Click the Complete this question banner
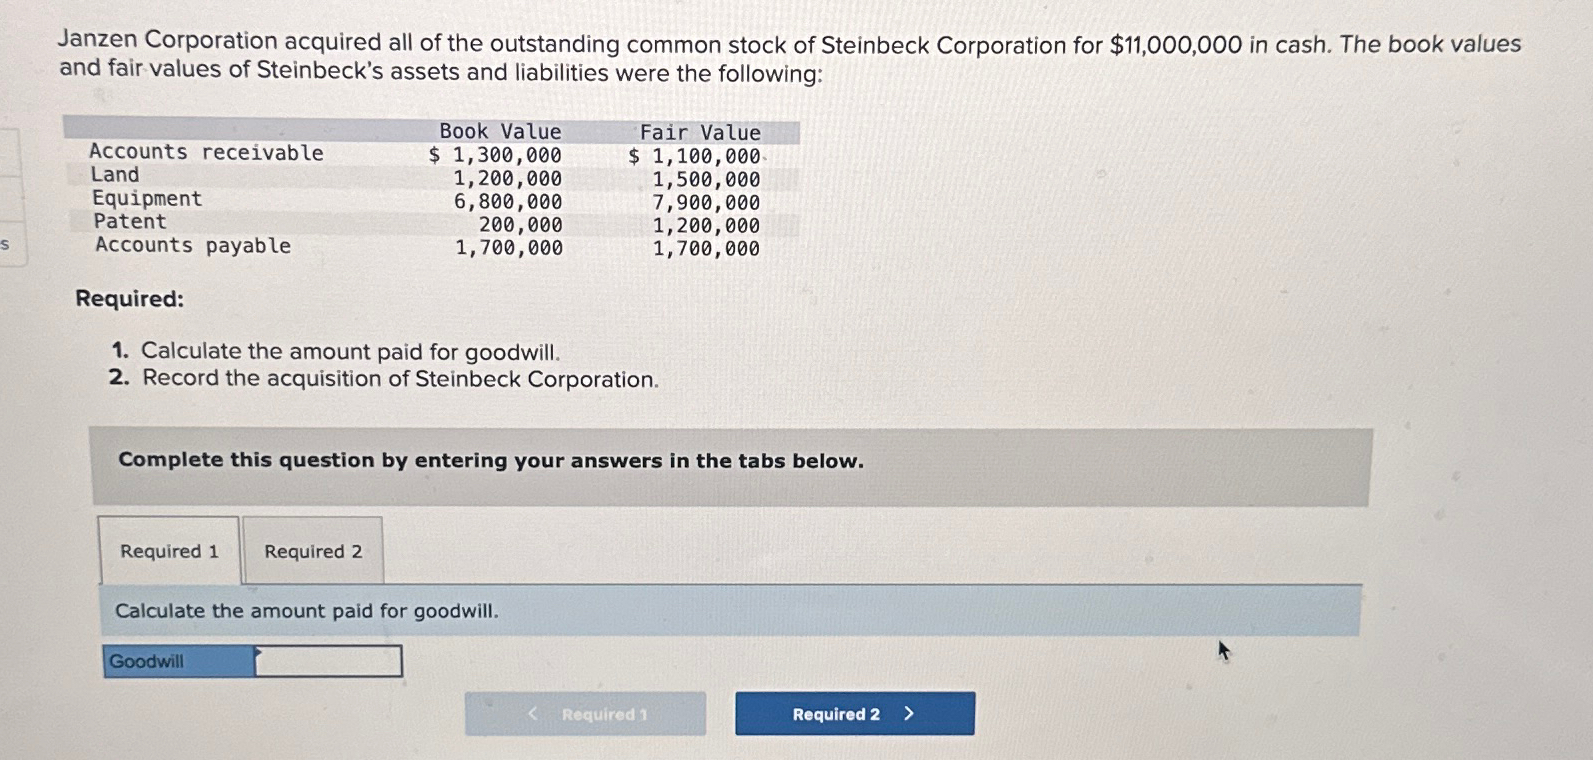 (491, 460)
